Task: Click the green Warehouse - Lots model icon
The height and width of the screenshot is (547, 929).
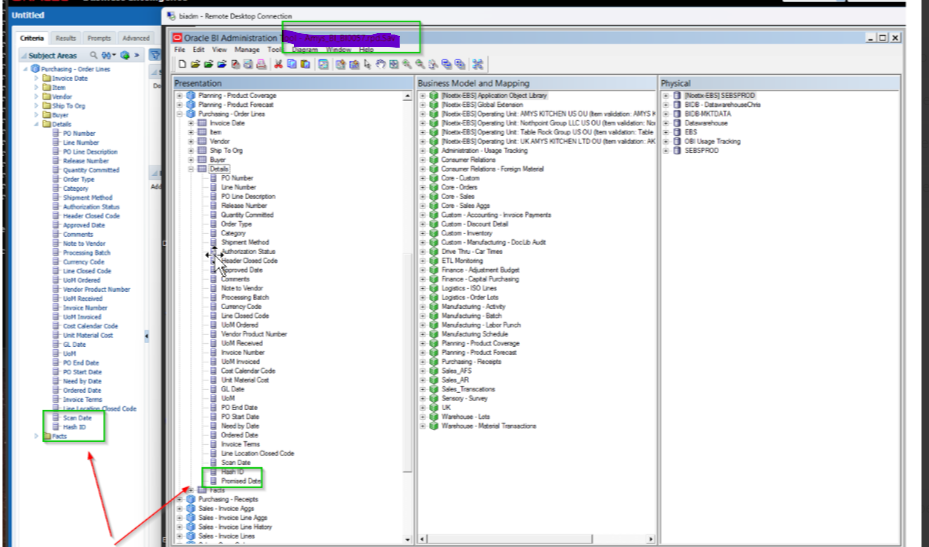Action: 434,417
